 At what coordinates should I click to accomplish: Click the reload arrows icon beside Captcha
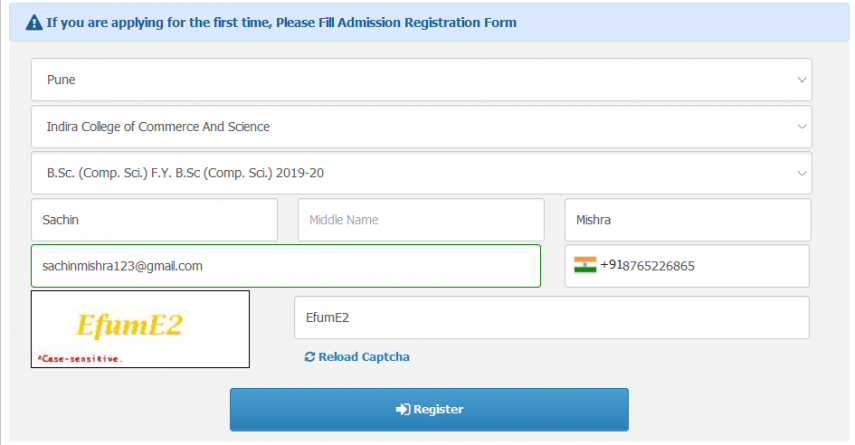[310, 357]
